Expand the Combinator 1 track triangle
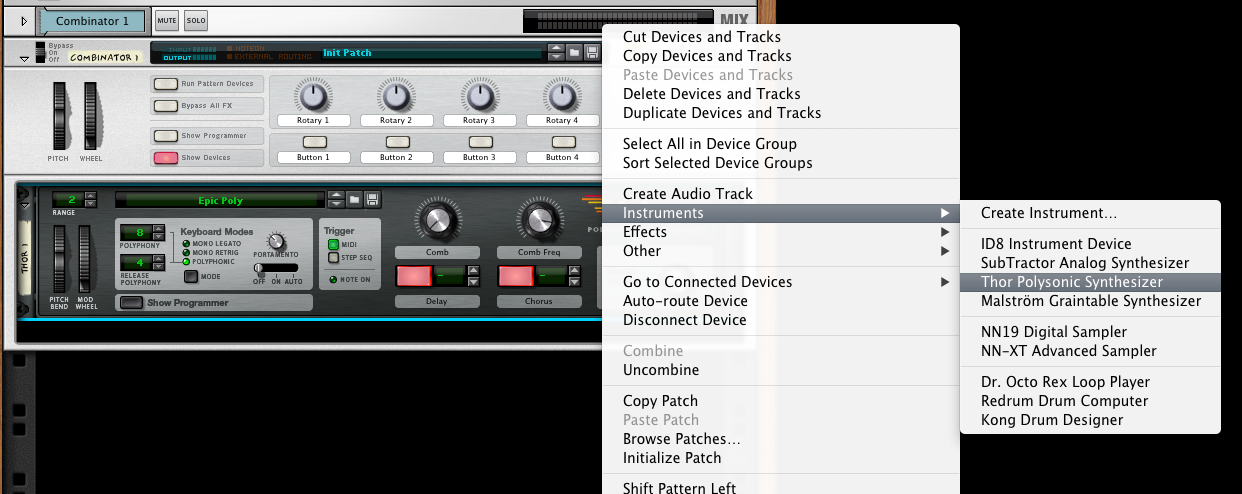Screen dimensions: 1242x494 click(x=24, y=21)
